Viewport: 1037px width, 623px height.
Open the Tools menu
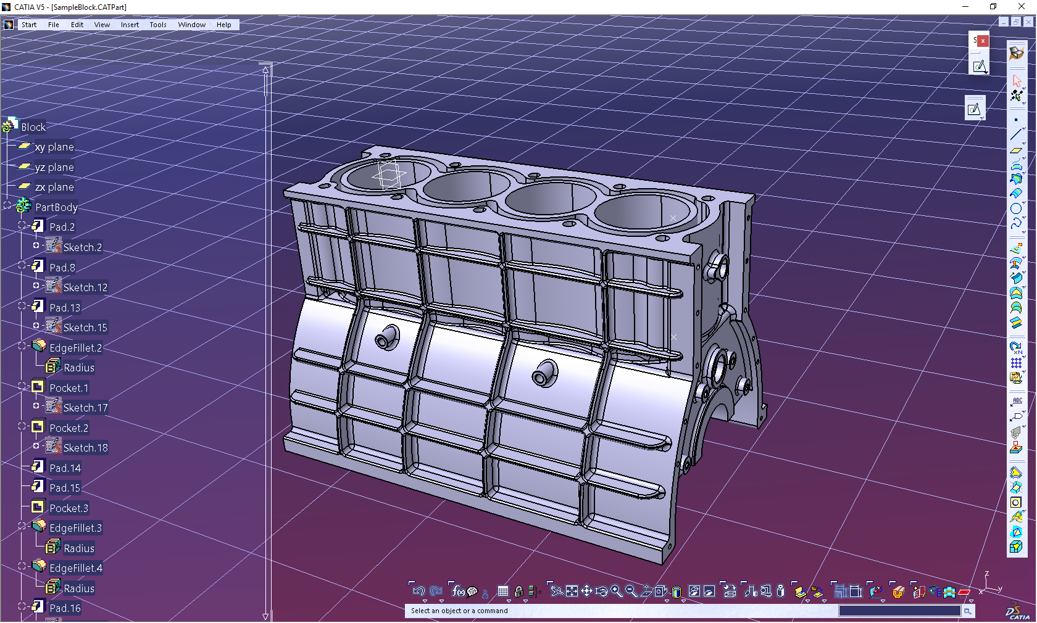158,25
